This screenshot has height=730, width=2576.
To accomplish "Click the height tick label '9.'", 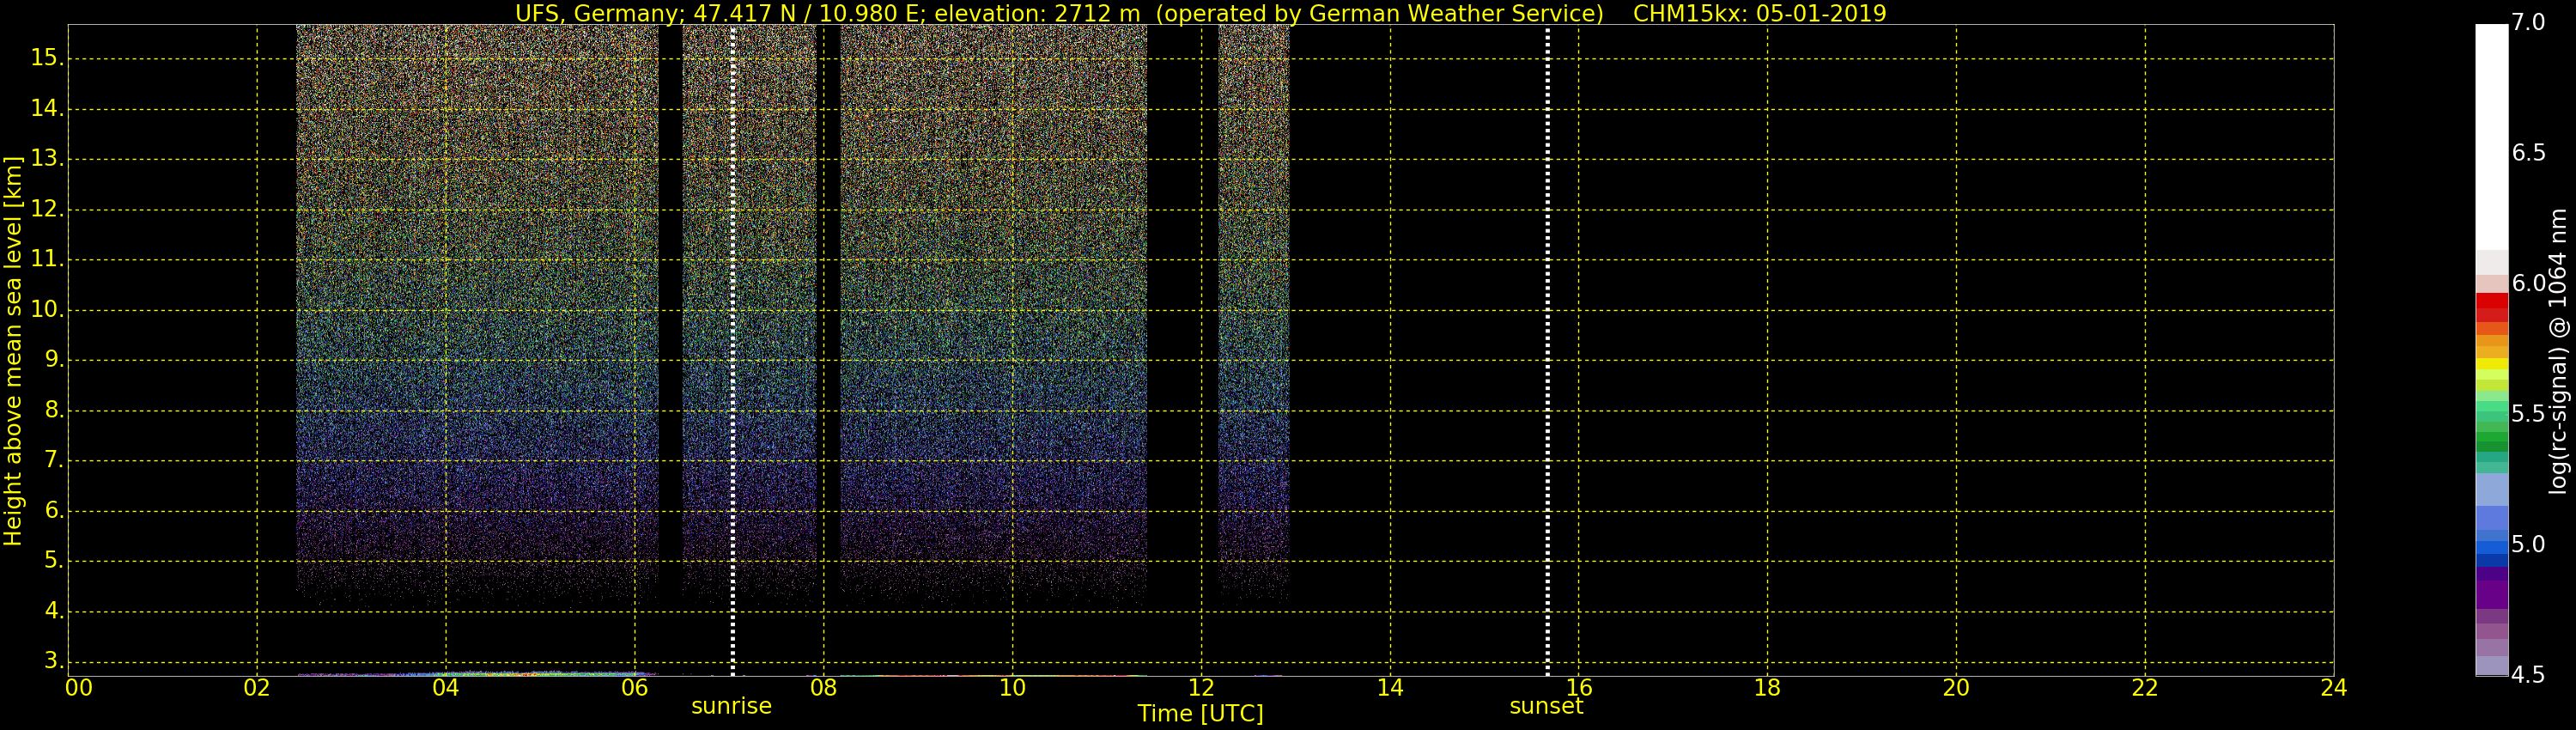I will click(x=53, y=359).
